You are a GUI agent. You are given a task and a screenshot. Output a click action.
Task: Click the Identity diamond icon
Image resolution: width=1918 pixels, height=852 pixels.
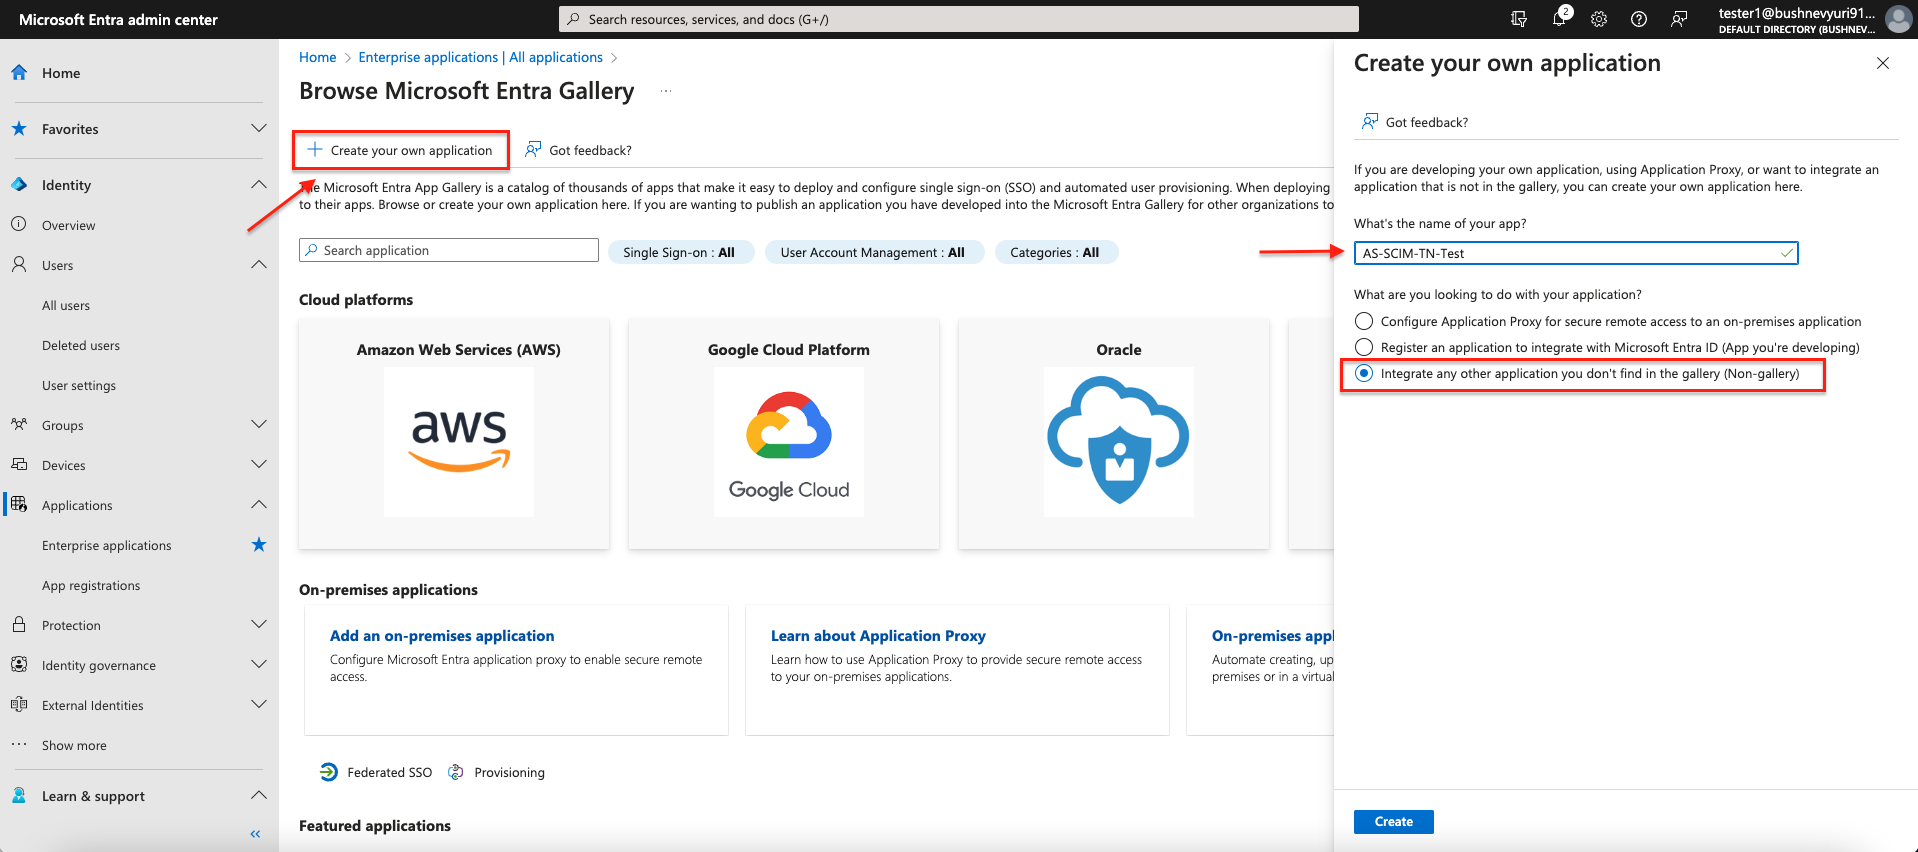point(19,185)
